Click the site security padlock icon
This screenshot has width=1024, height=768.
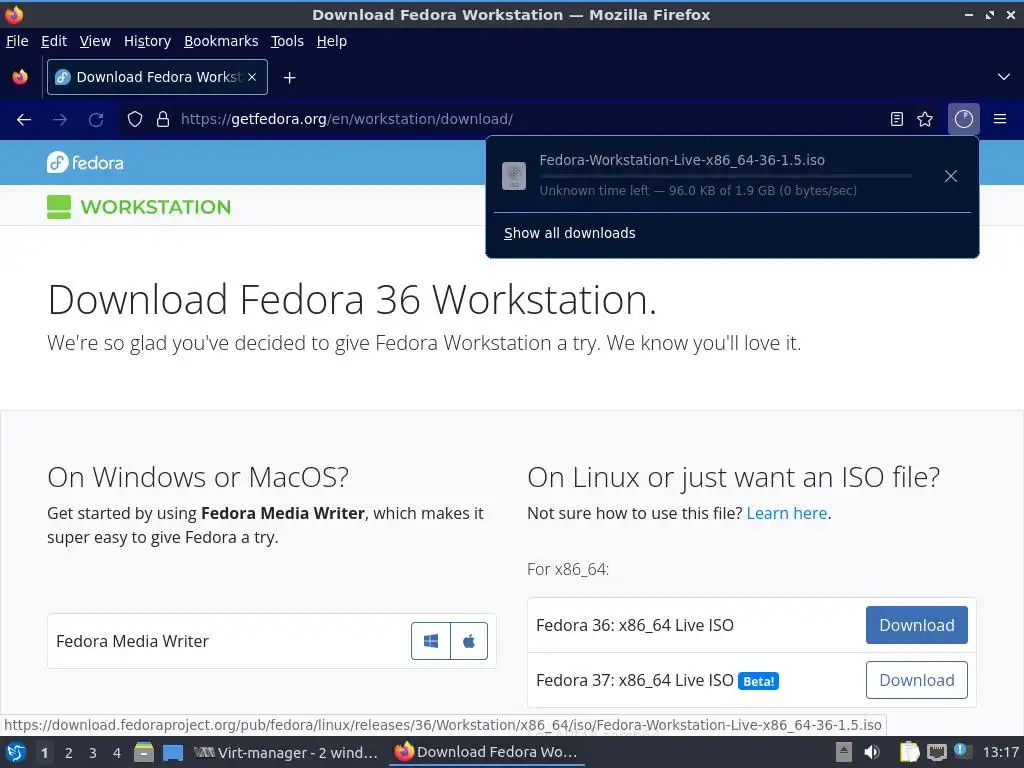click(x=163, y=119)
